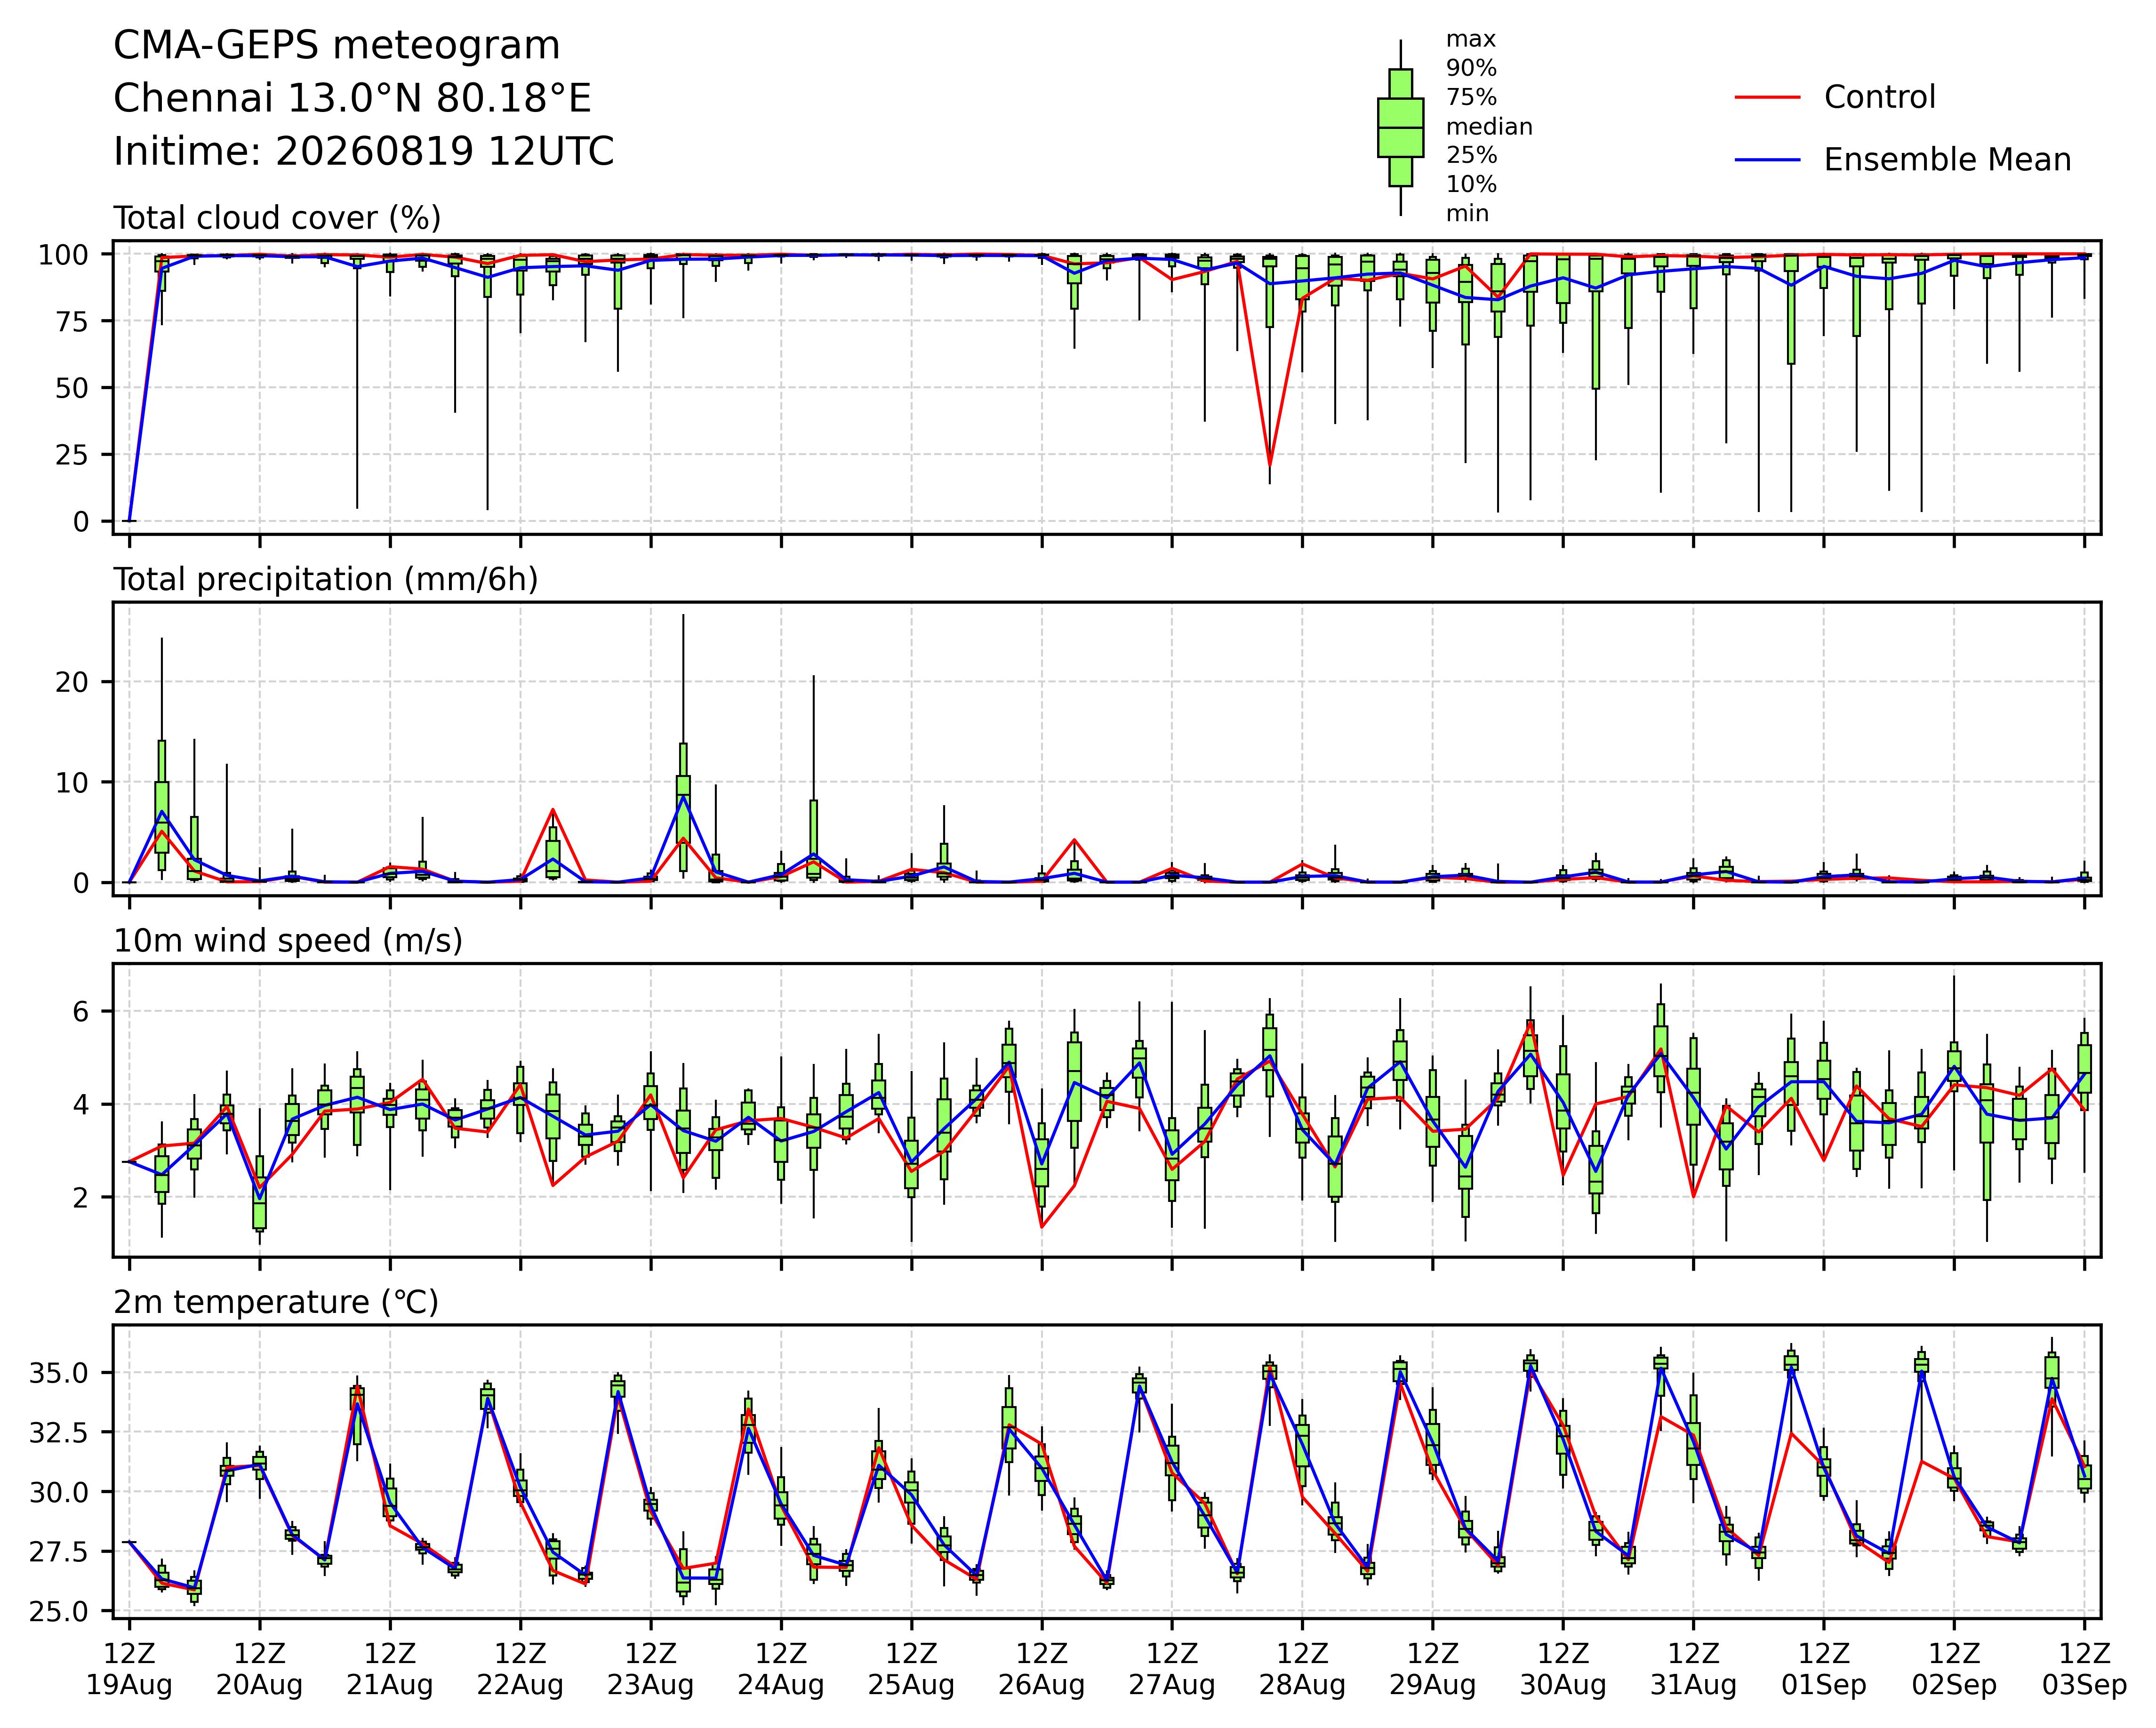Click the red Control legend line
The image size is (2156, 1728).
[x=1767, y=97]
